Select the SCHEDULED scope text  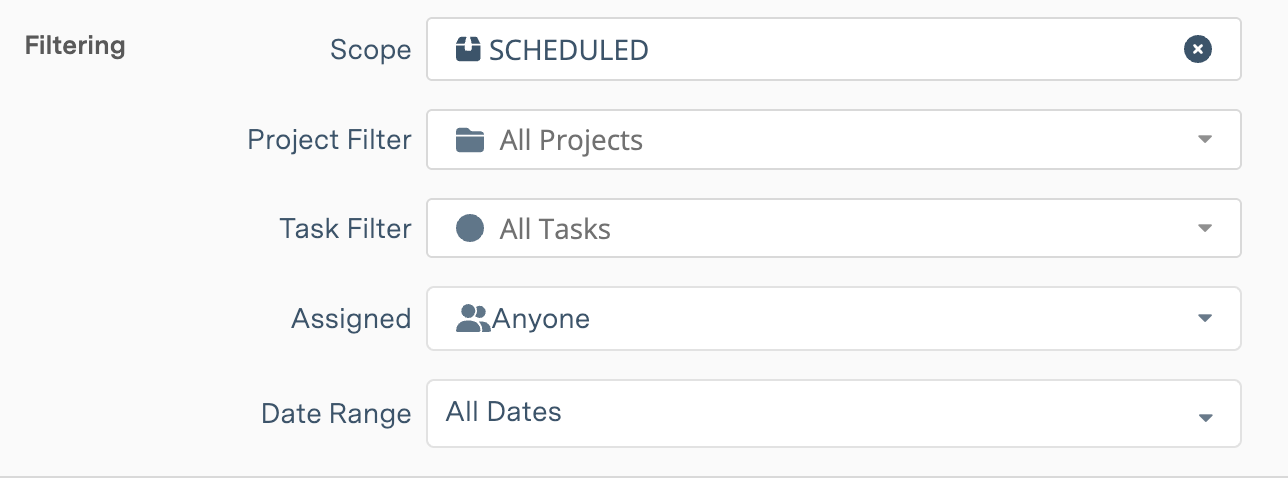568,50
